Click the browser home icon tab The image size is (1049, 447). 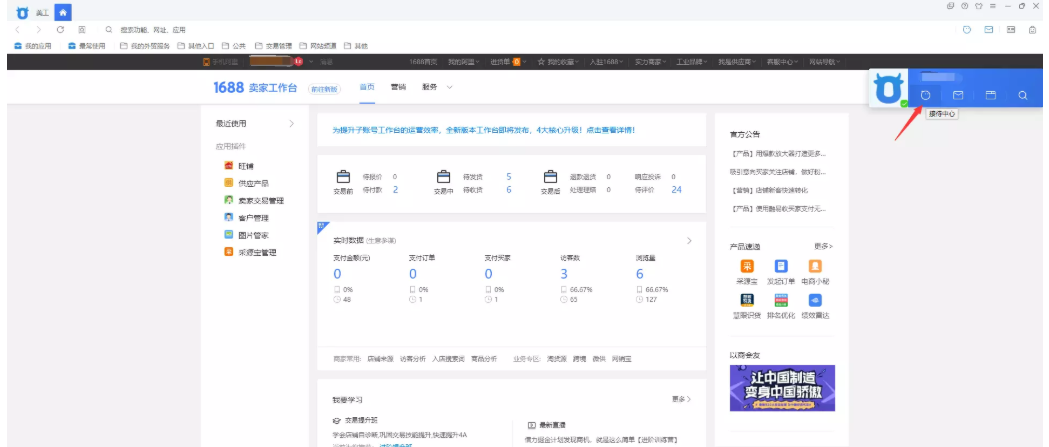click(x=63, y=12)
